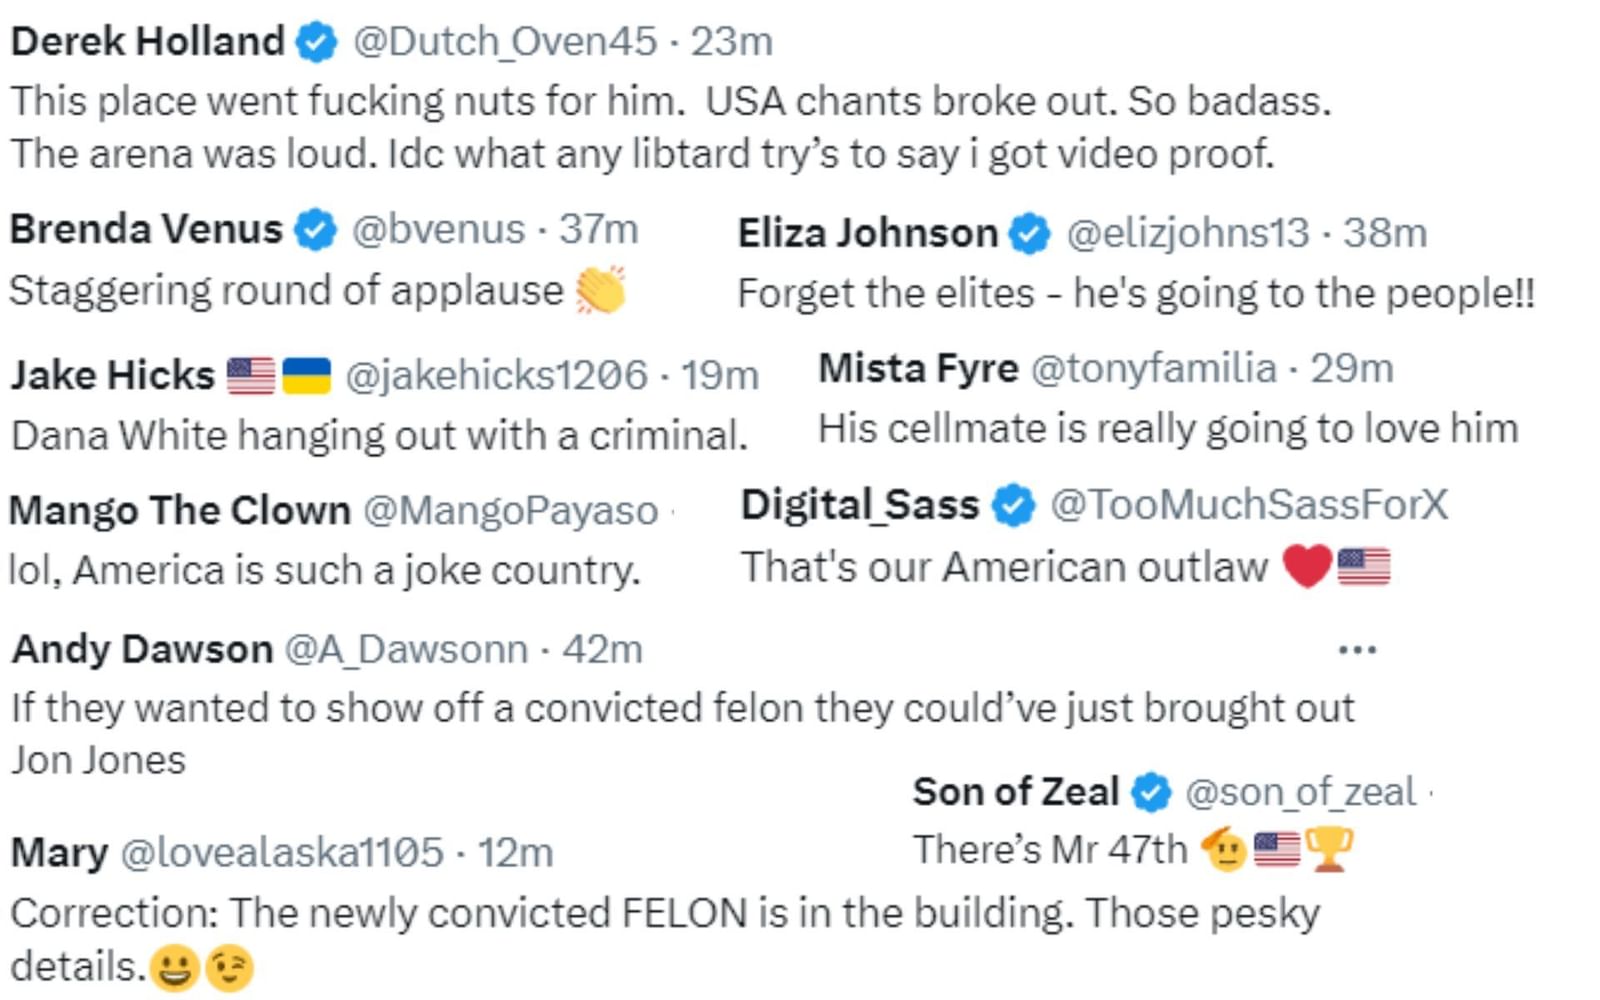Click Digital_Sass's verified checkmark icon
Image resolution: width=1600 pixels, height=1000 pixels.
pos(1013,505)
